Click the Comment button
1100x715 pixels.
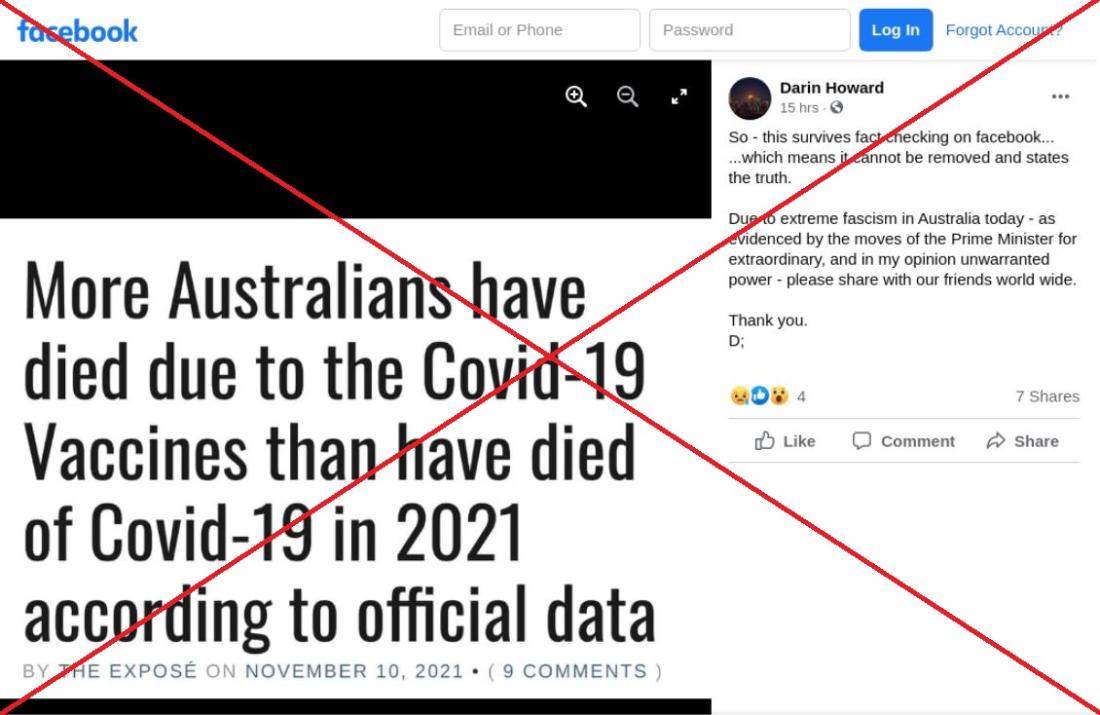coord(903,441)
